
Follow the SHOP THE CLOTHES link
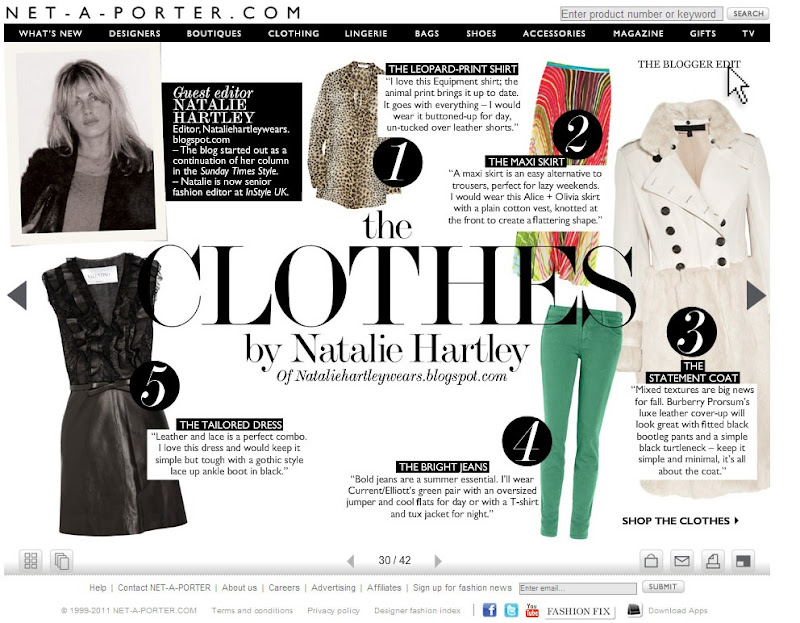coord(680,520)
